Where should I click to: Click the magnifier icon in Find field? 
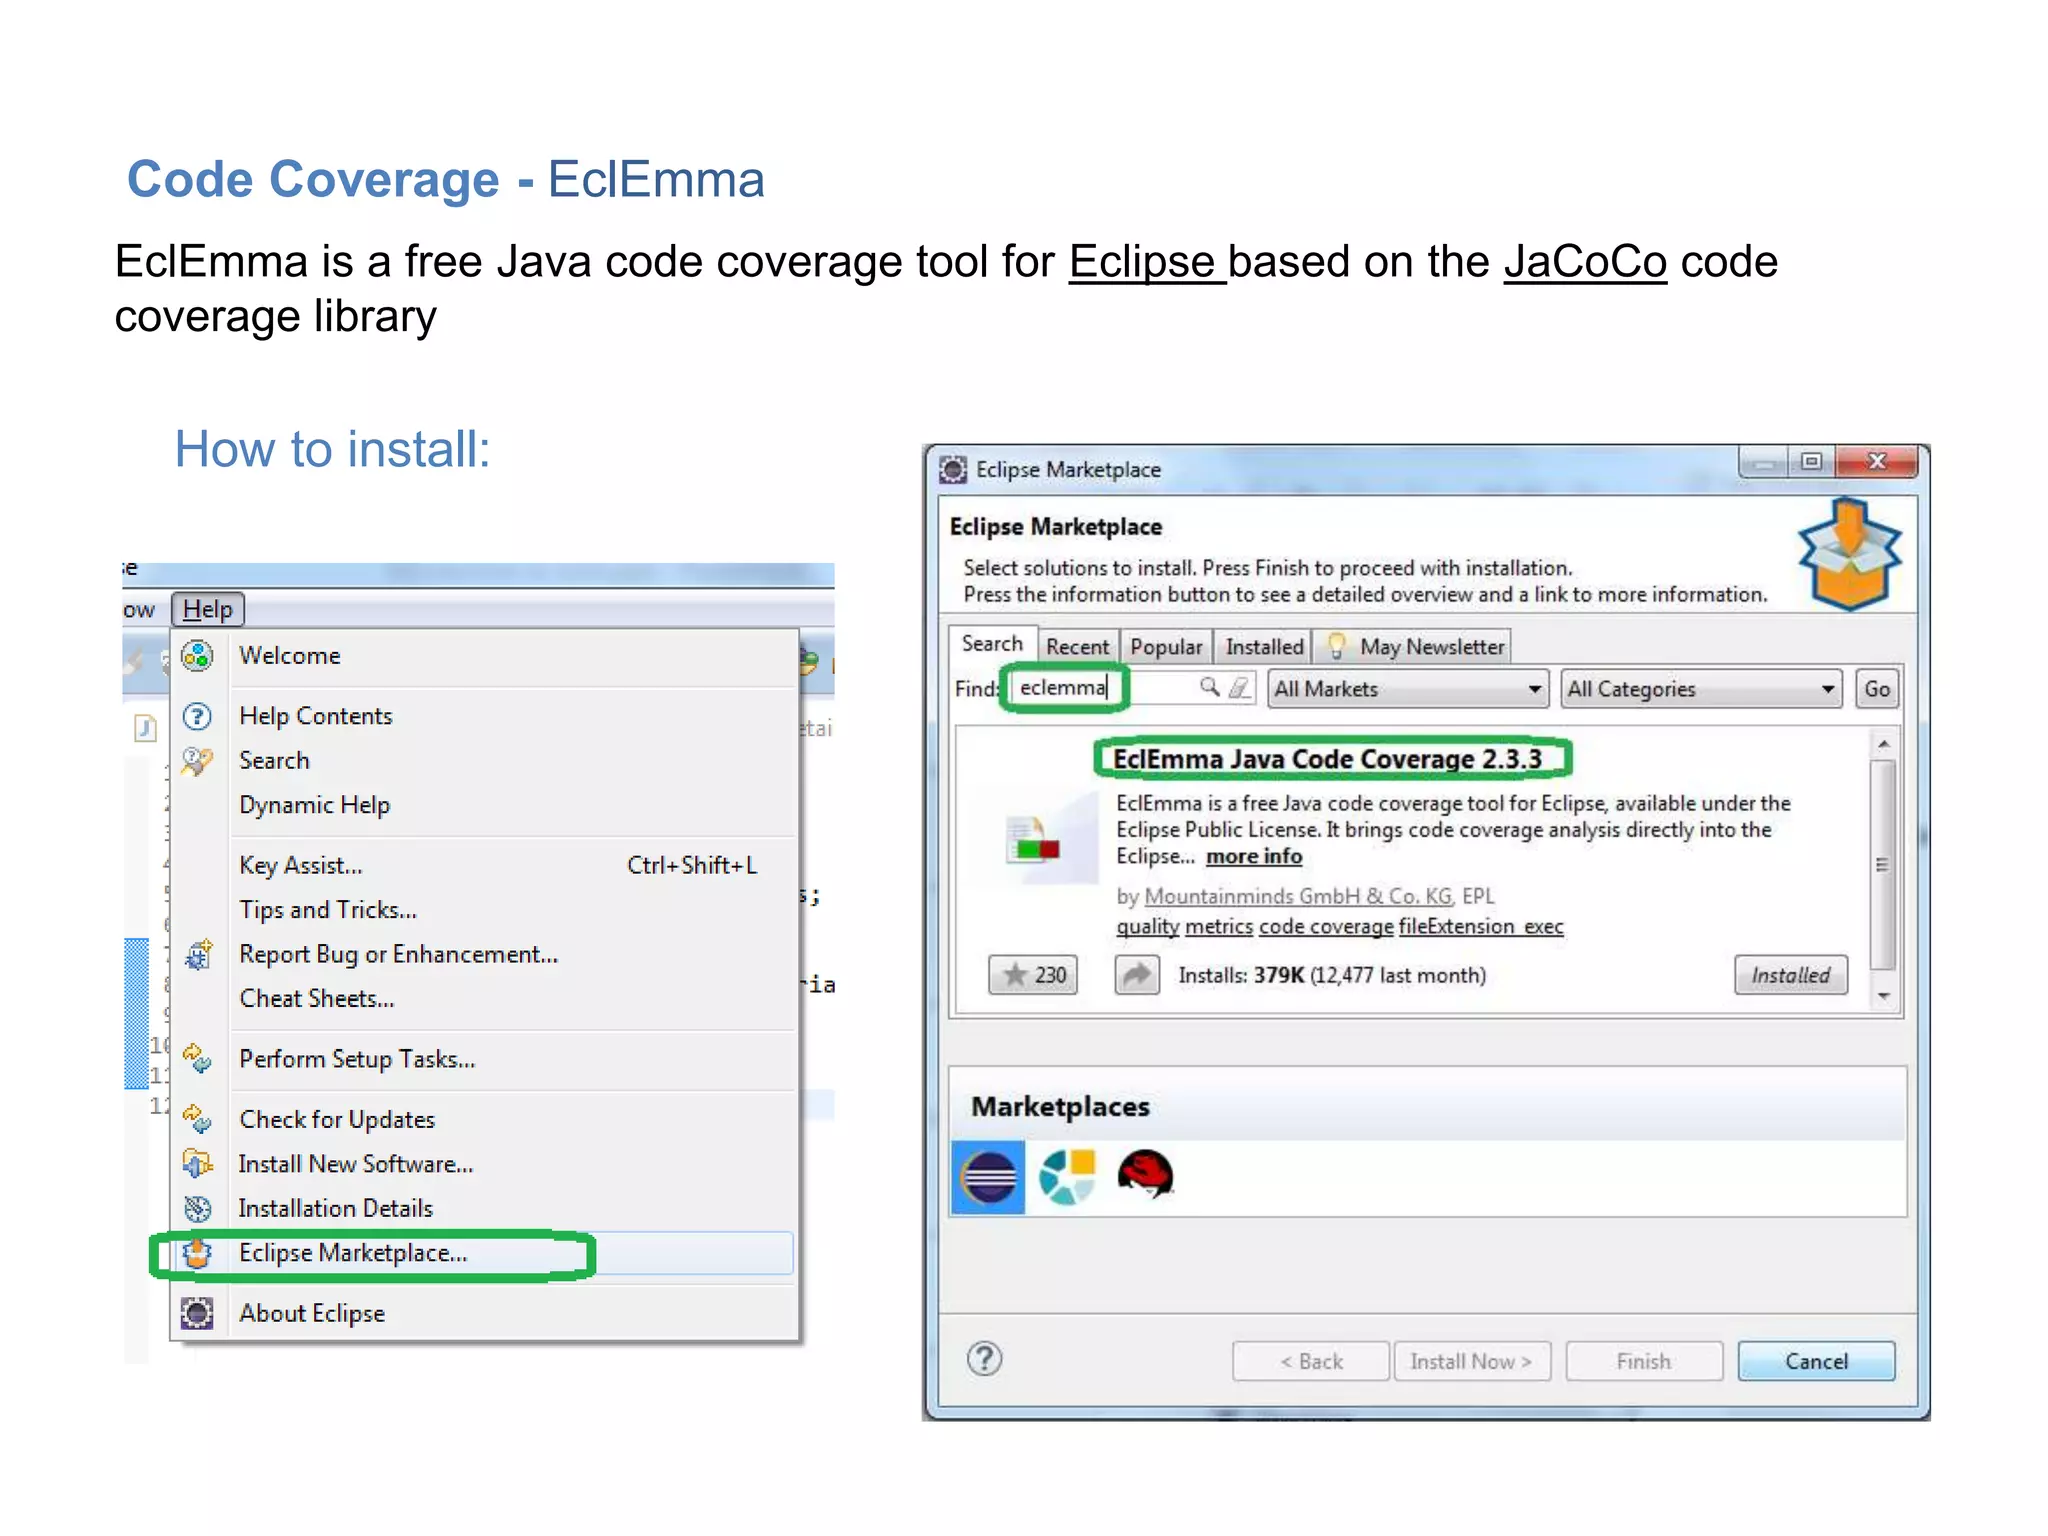(x=1210, y=687)
